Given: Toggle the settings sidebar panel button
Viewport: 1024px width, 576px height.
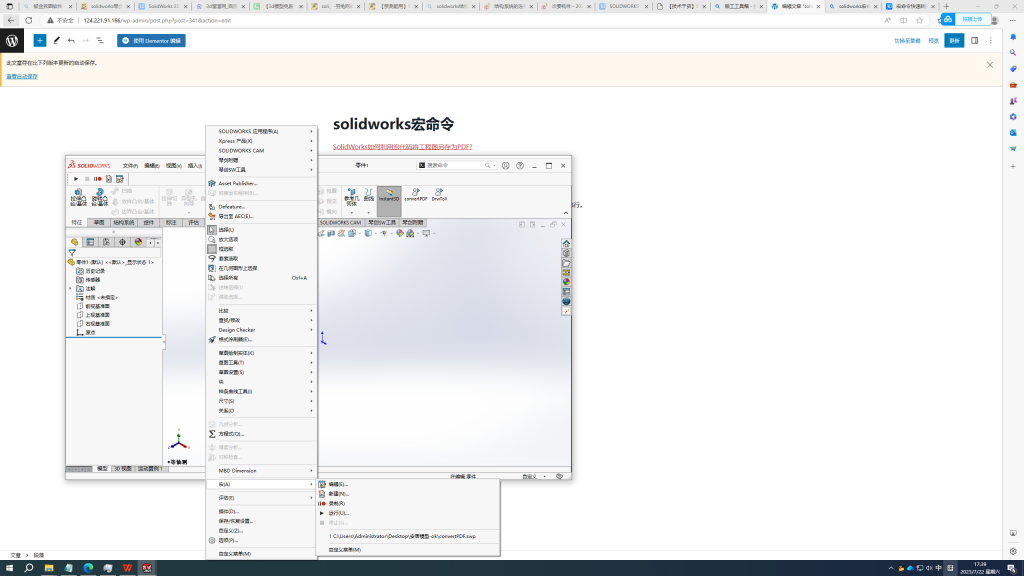Looking at the screenshot, I should (x=975, y=41).
